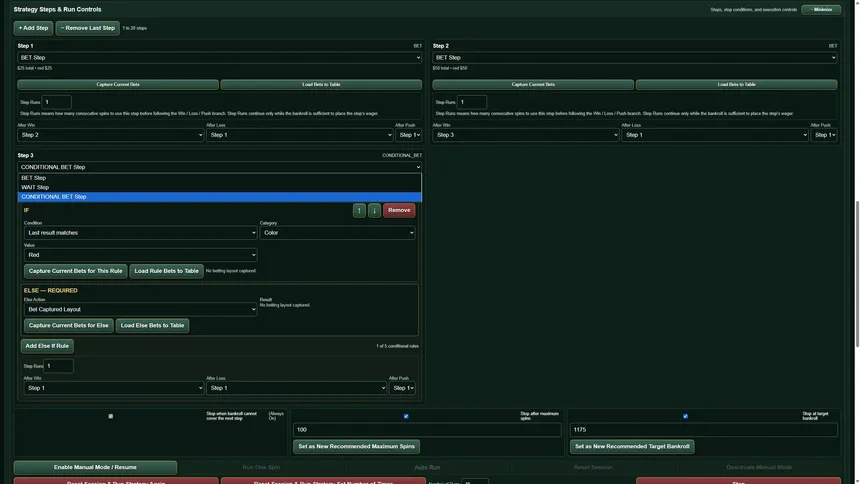The height and width of the screenshot is (484, 860).
Task: Move the IF rule up with arrow
Action: point(359,210)
